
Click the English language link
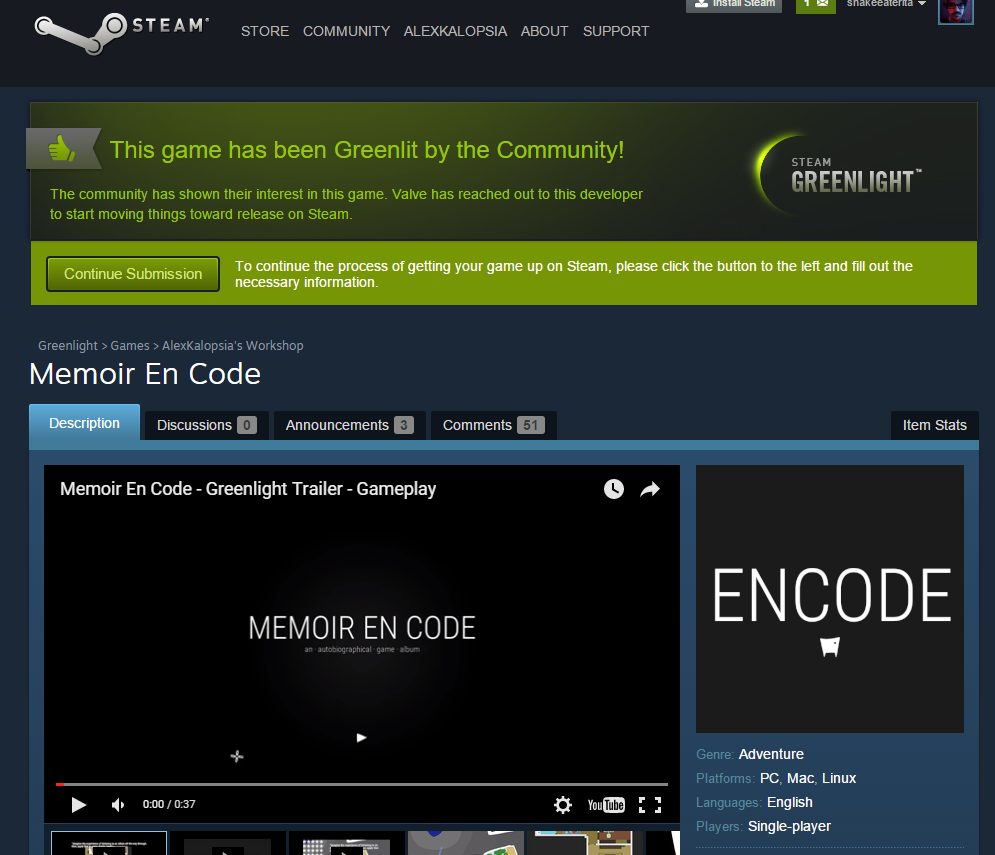point(789,802)
